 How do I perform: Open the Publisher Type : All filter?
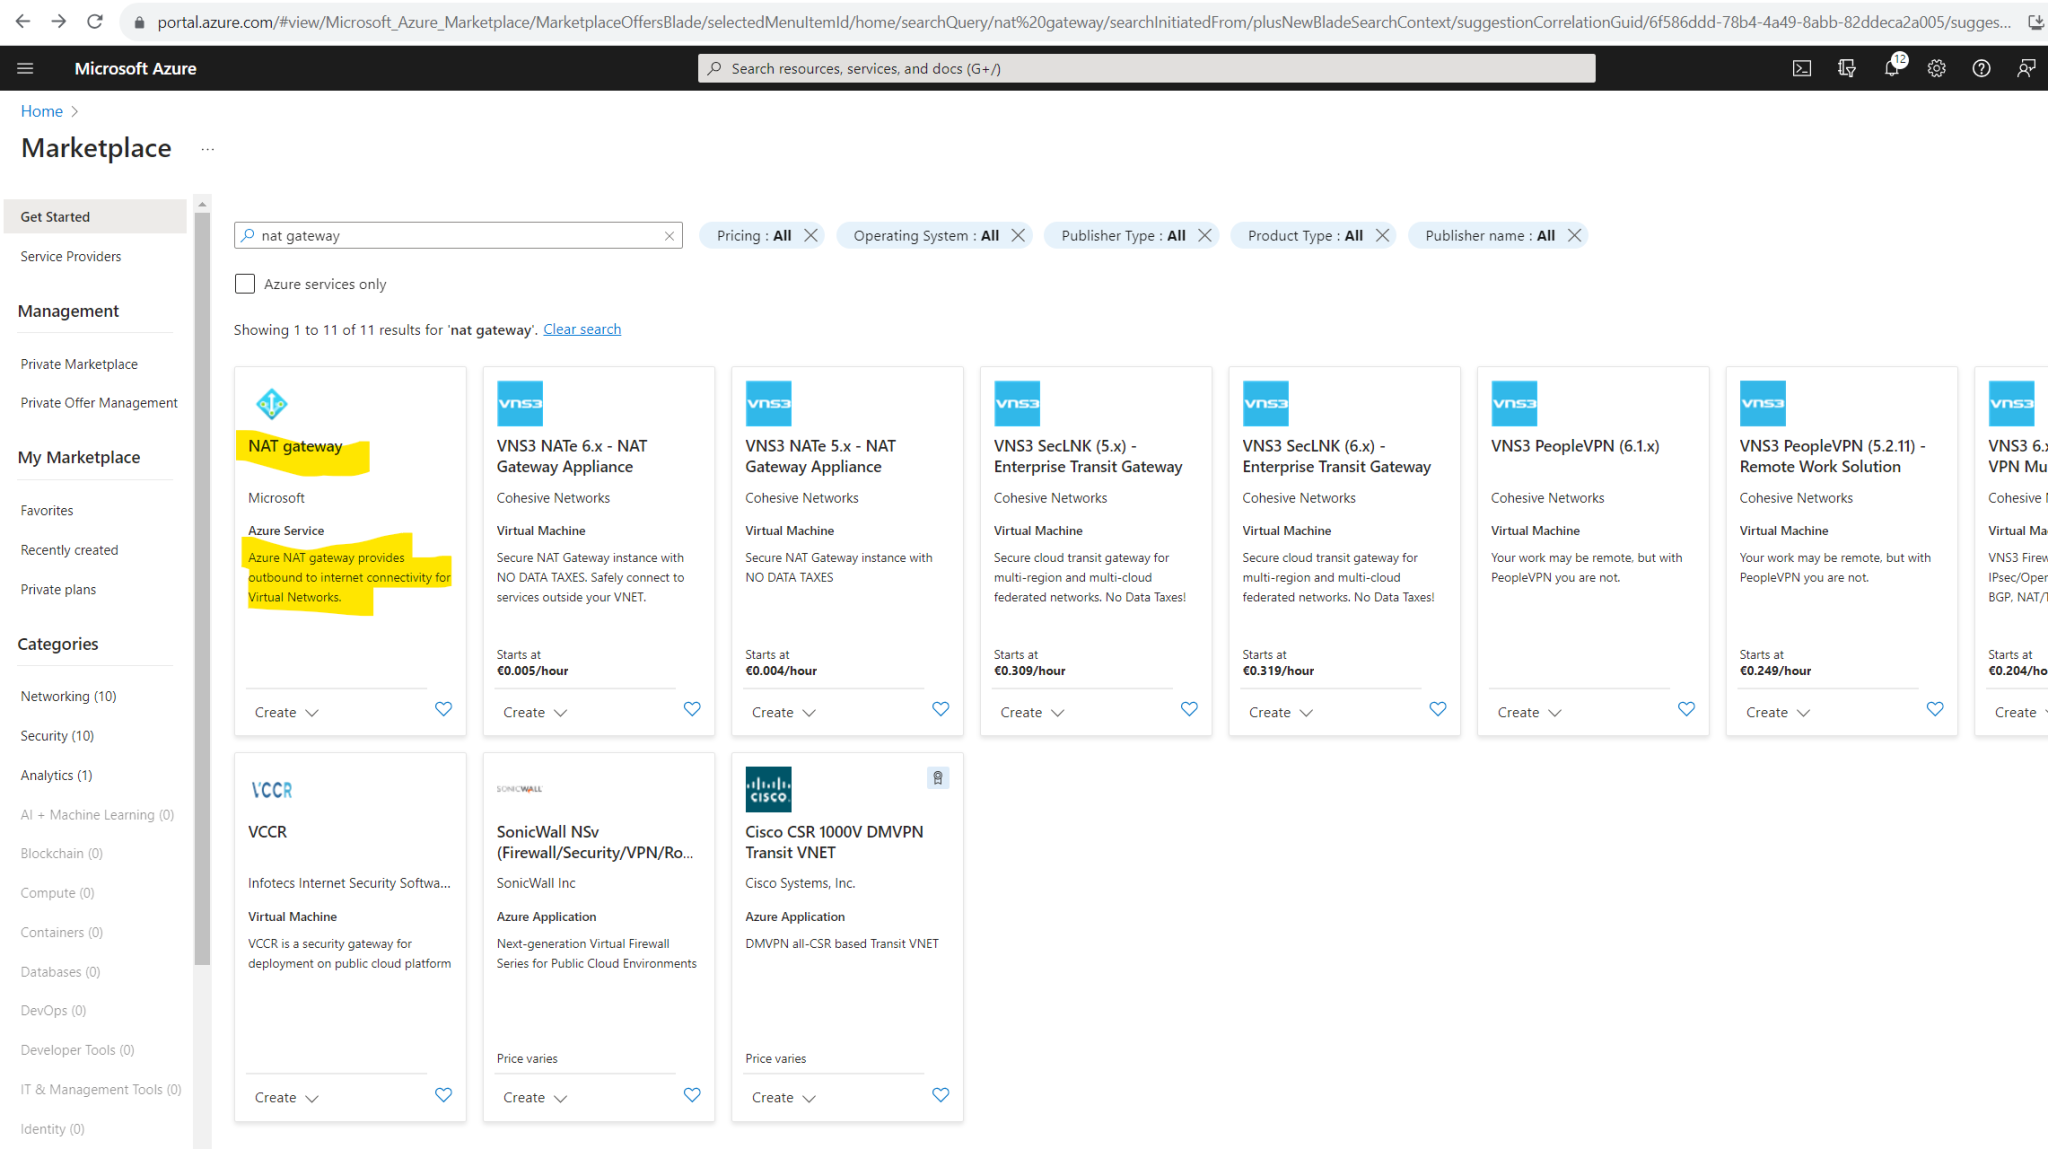(x=1123, y=236)
